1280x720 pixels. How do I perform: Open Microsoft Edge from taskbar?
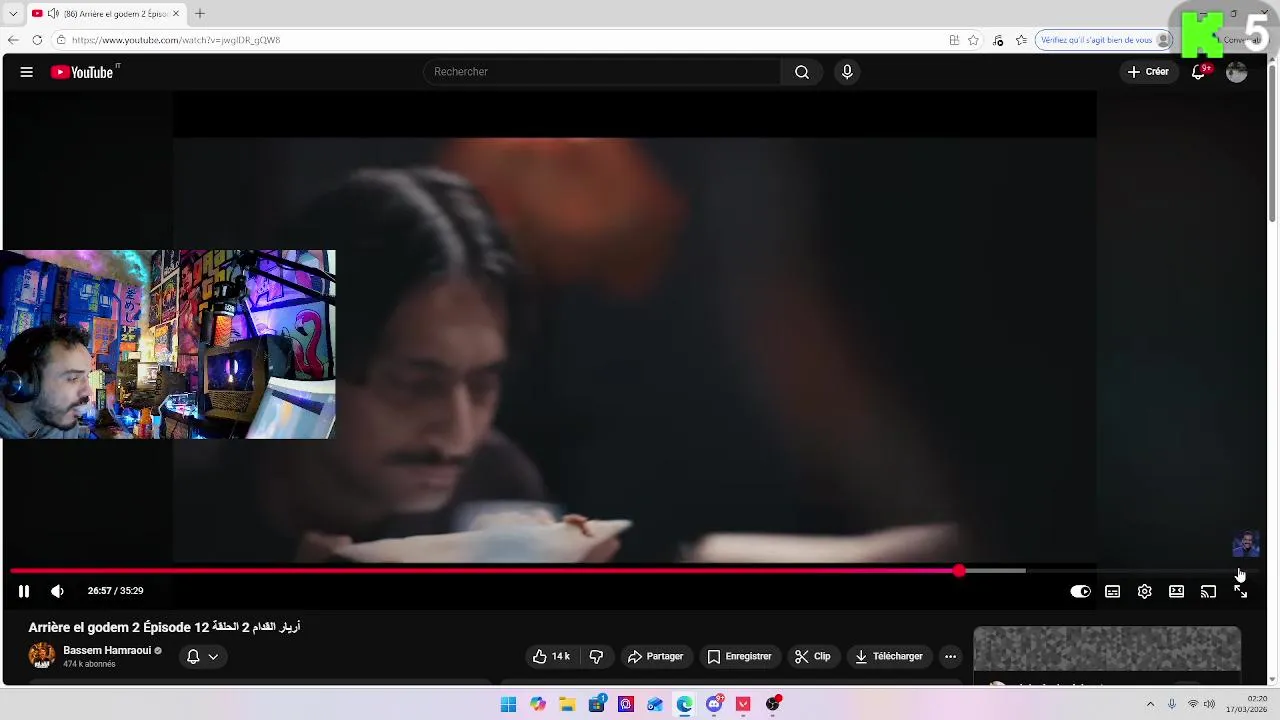pos(684,704)
